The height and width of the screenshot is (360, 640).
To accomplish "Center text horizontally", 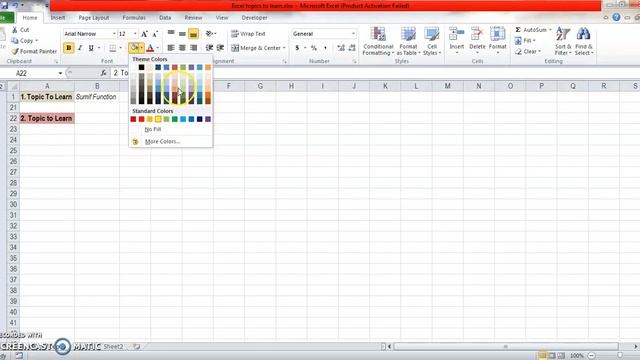I will (x=182, y=48).
